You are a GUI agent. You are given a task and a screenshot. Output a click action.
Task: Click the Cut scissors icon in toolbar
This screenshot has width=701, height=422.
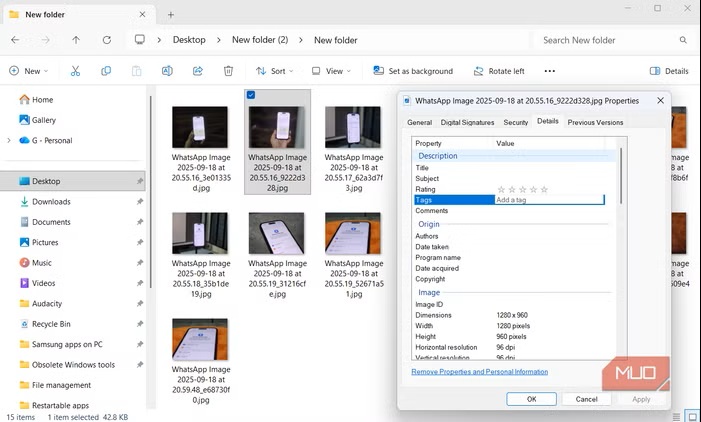[x=75, y=71]
